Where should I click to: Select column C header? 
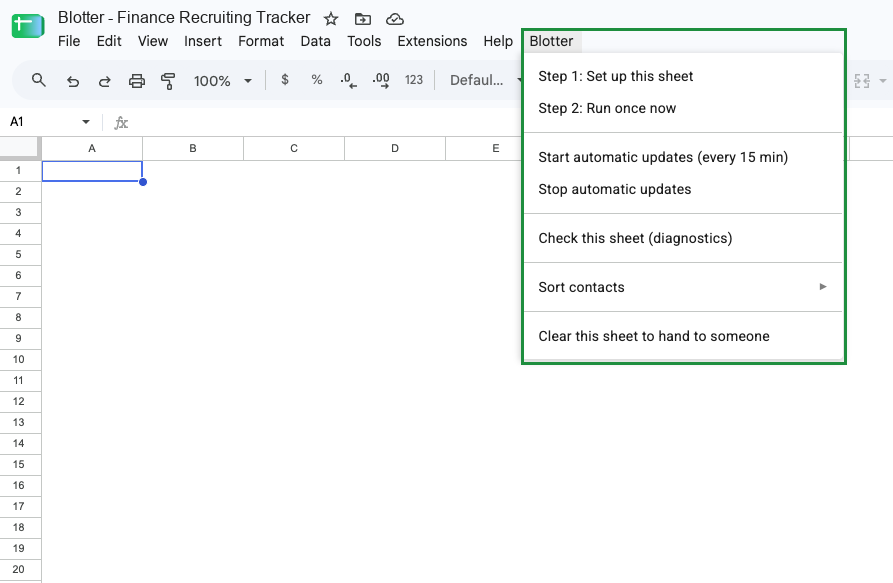pos(294,149)
